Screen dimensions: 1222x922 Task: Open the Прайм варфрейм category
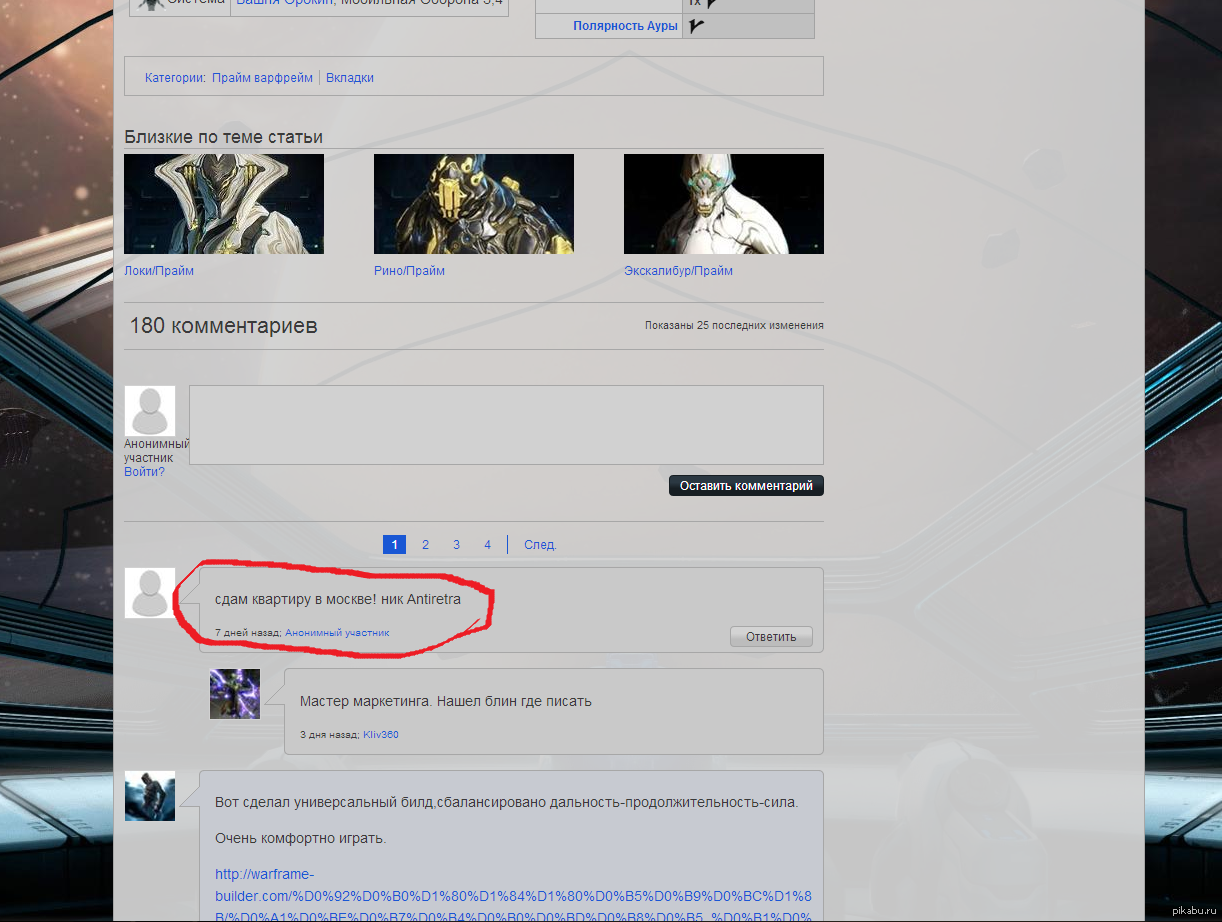[x=262, y=78]
